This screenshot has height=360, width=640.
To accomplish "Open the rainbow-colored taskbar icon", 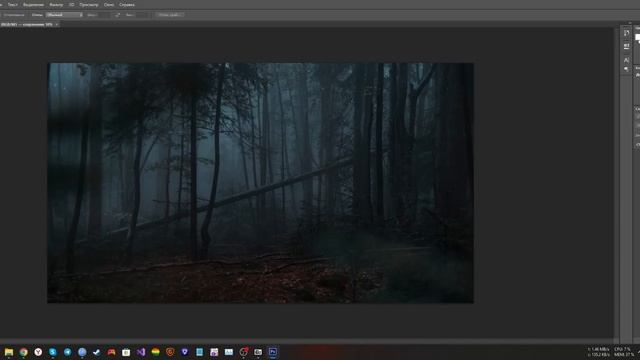I will (156, 352).
